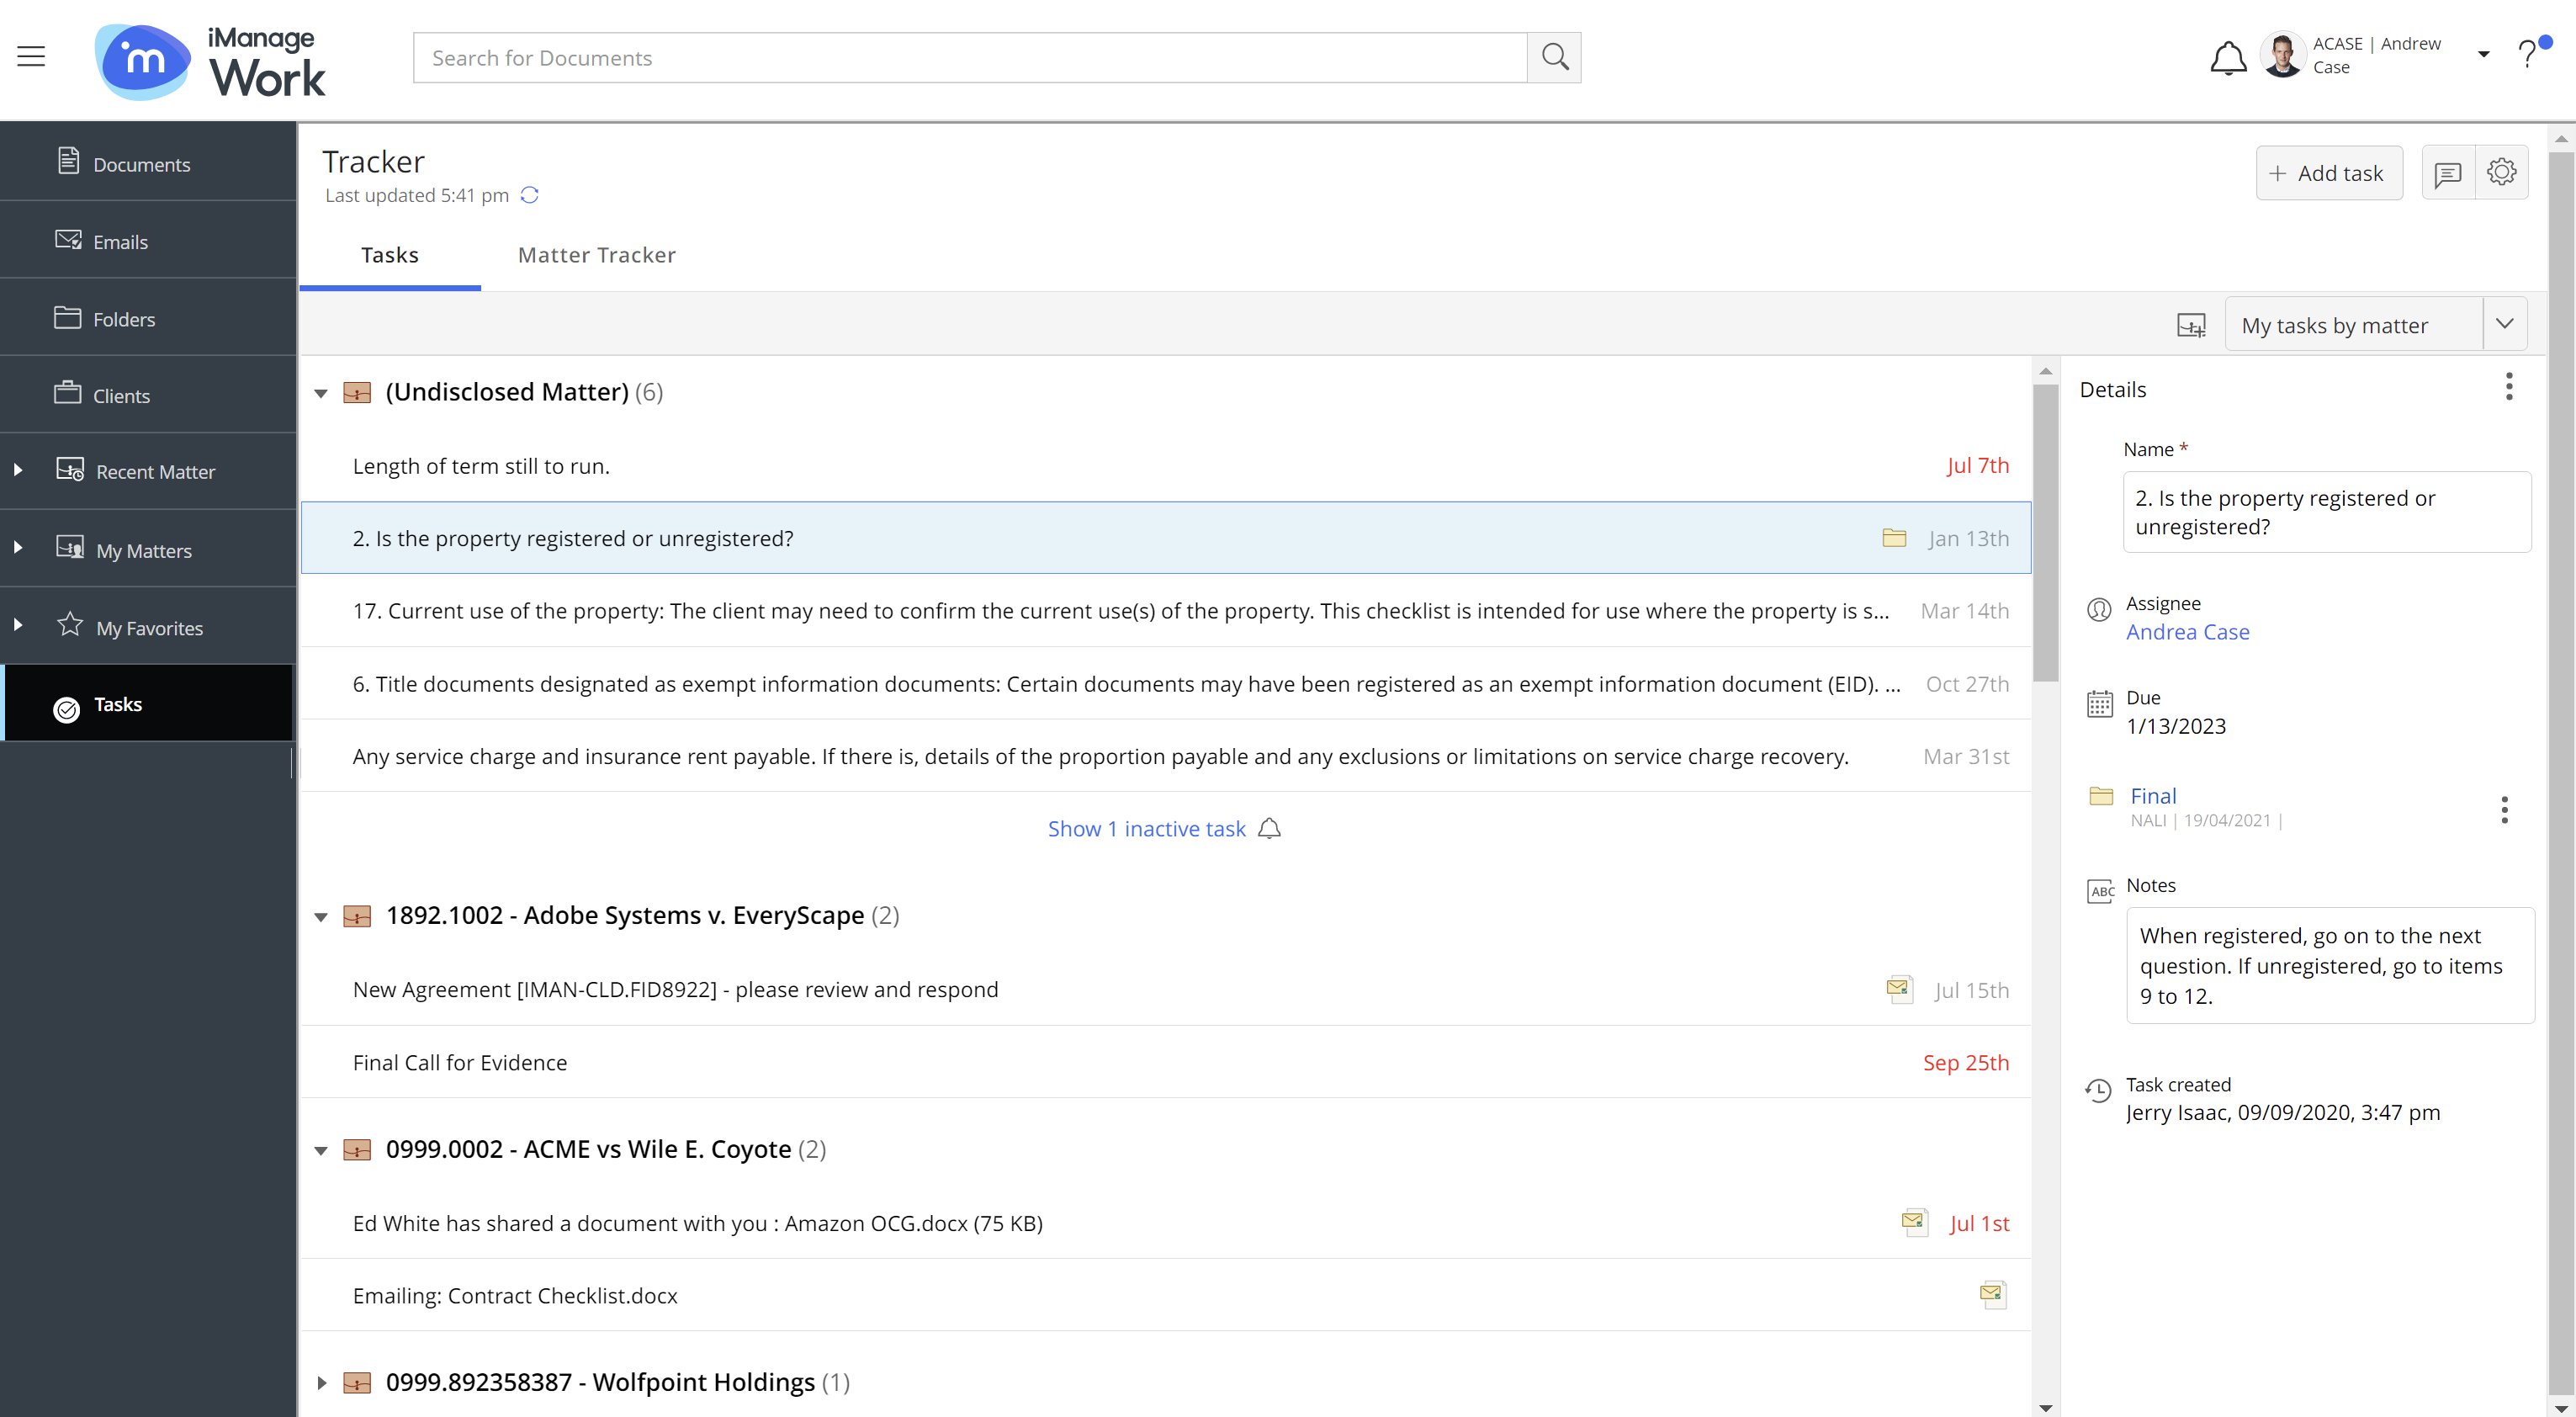Open the Tracker settings gear
The height and width of the screenshot is (1417, 2576).
(2501, 173)
